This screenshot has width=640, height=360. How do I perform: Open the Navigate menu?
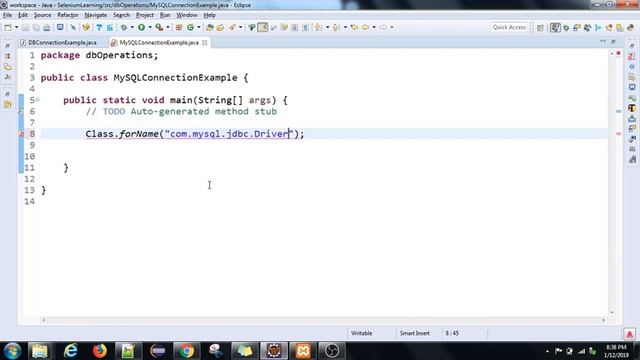96,15
